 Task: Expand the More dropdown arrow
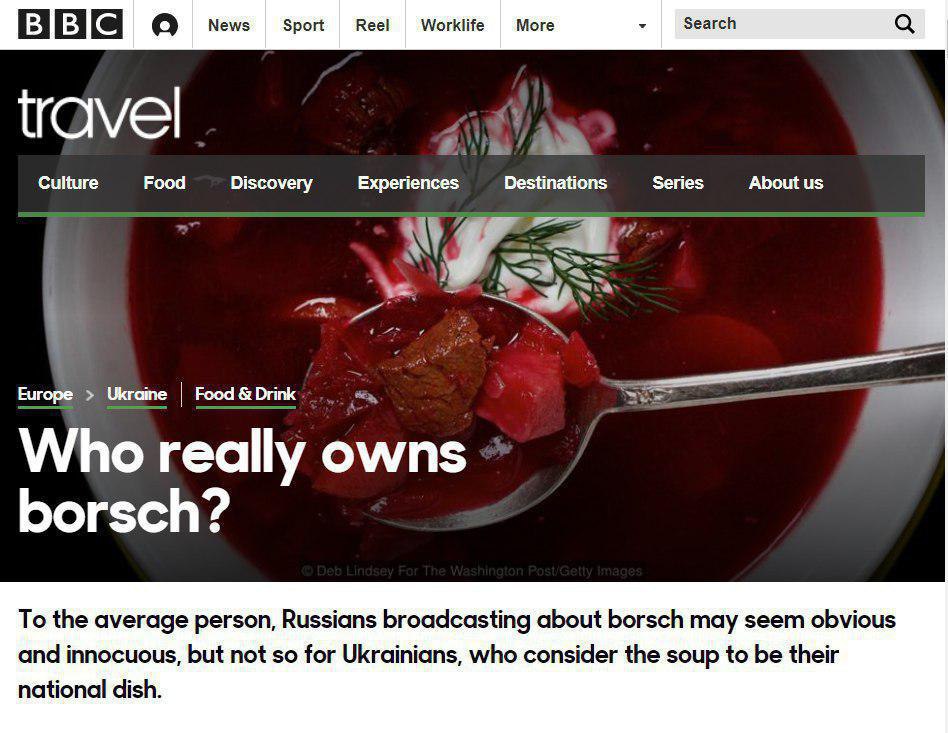pos(642,26)
